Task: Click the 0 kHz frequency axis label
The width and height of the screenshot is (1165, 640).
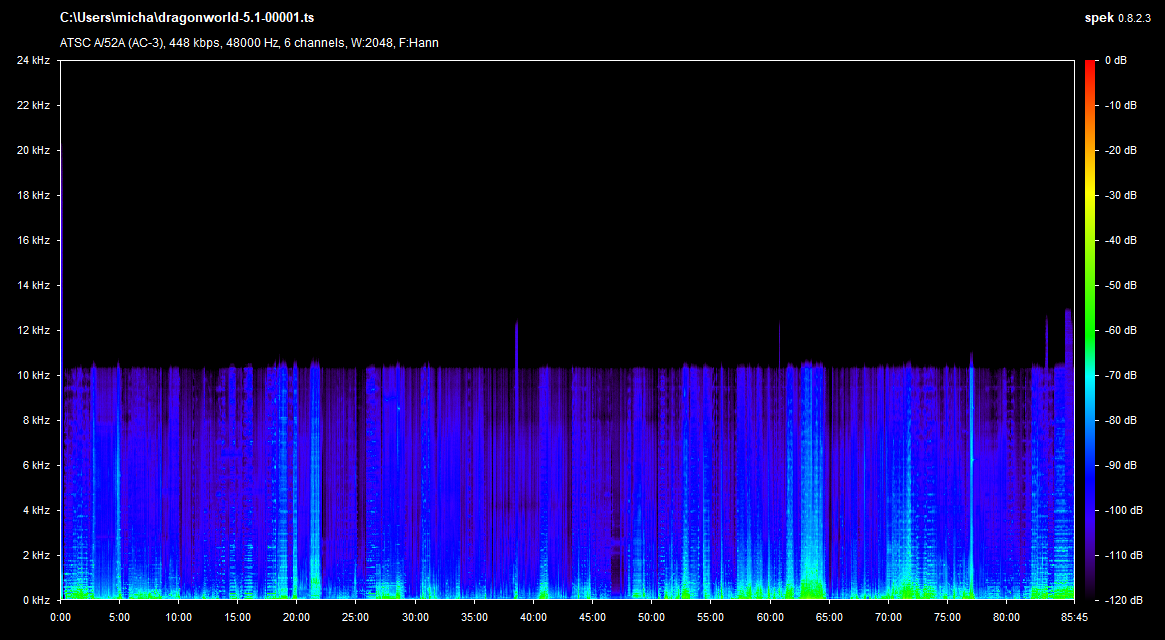Action: 36,600
